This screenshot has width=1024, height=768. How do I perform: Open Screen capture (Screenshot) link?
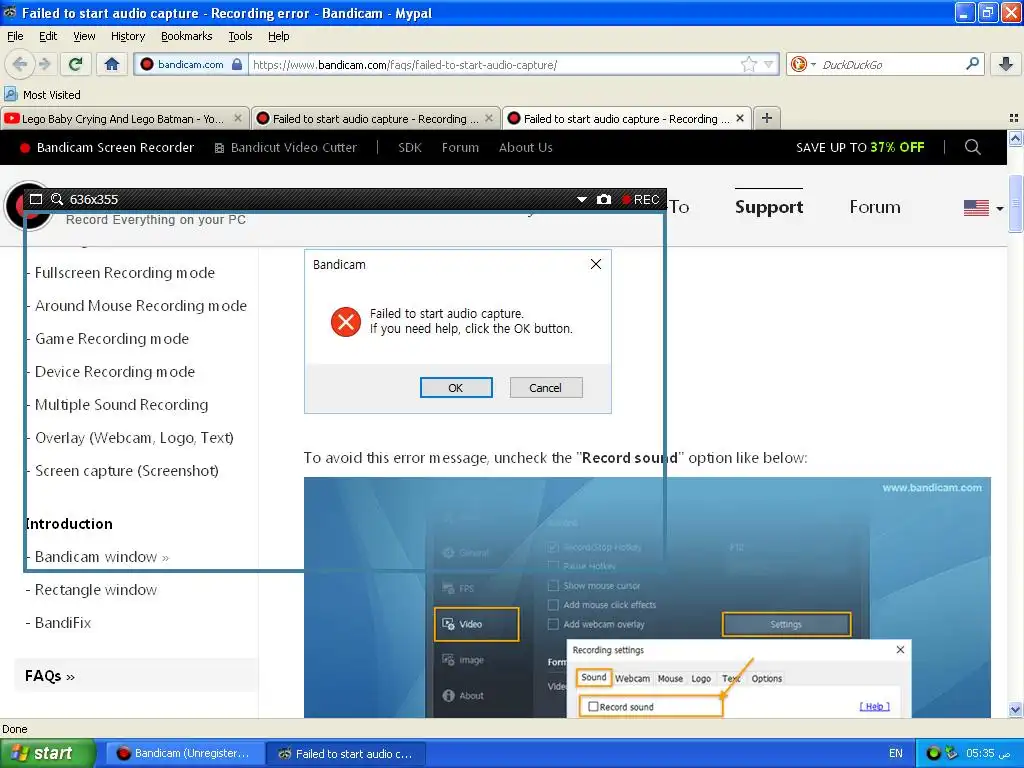coord(127,471)
